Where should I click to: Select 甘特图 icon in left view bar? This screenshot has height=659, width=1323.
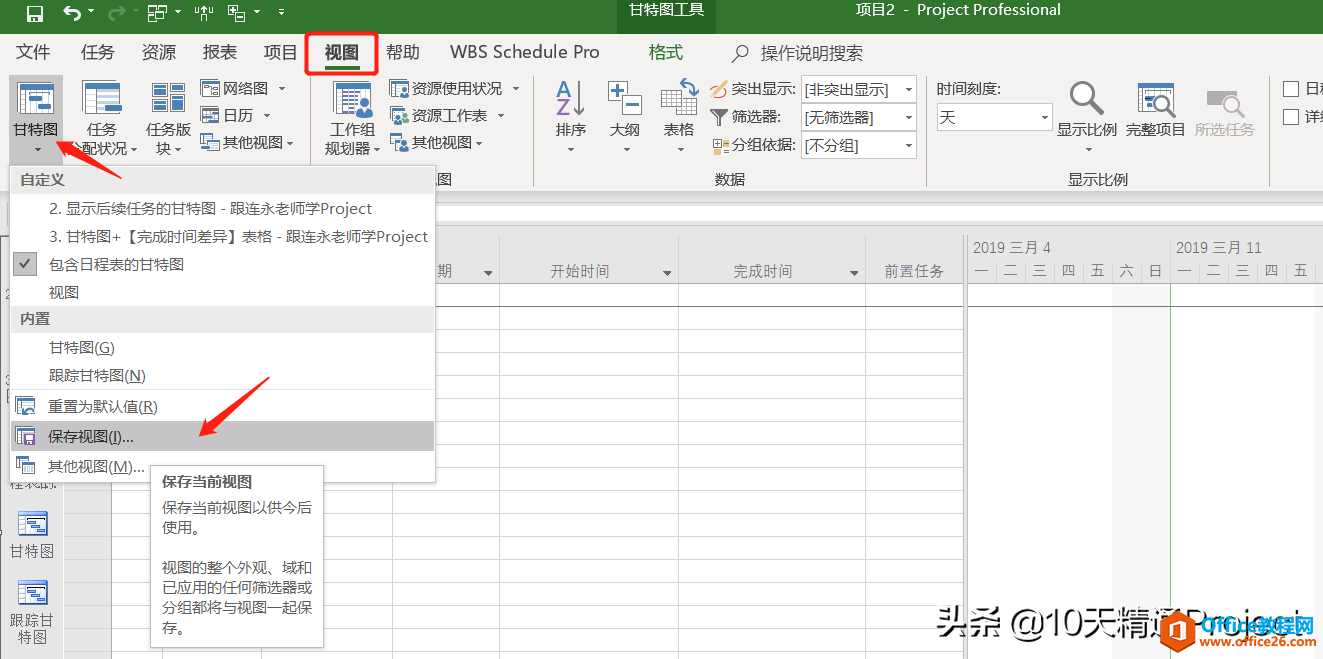tap(33, 523)
